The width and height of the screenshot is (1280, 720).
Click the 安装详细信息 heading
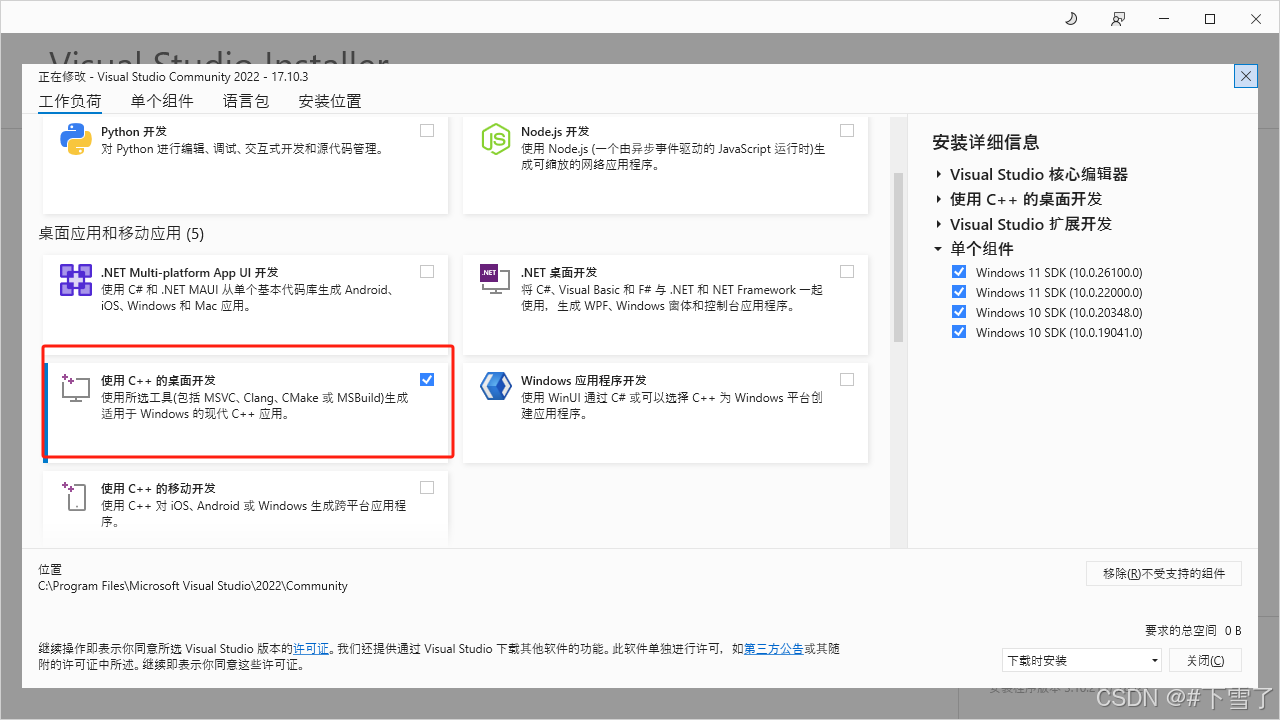986,142
